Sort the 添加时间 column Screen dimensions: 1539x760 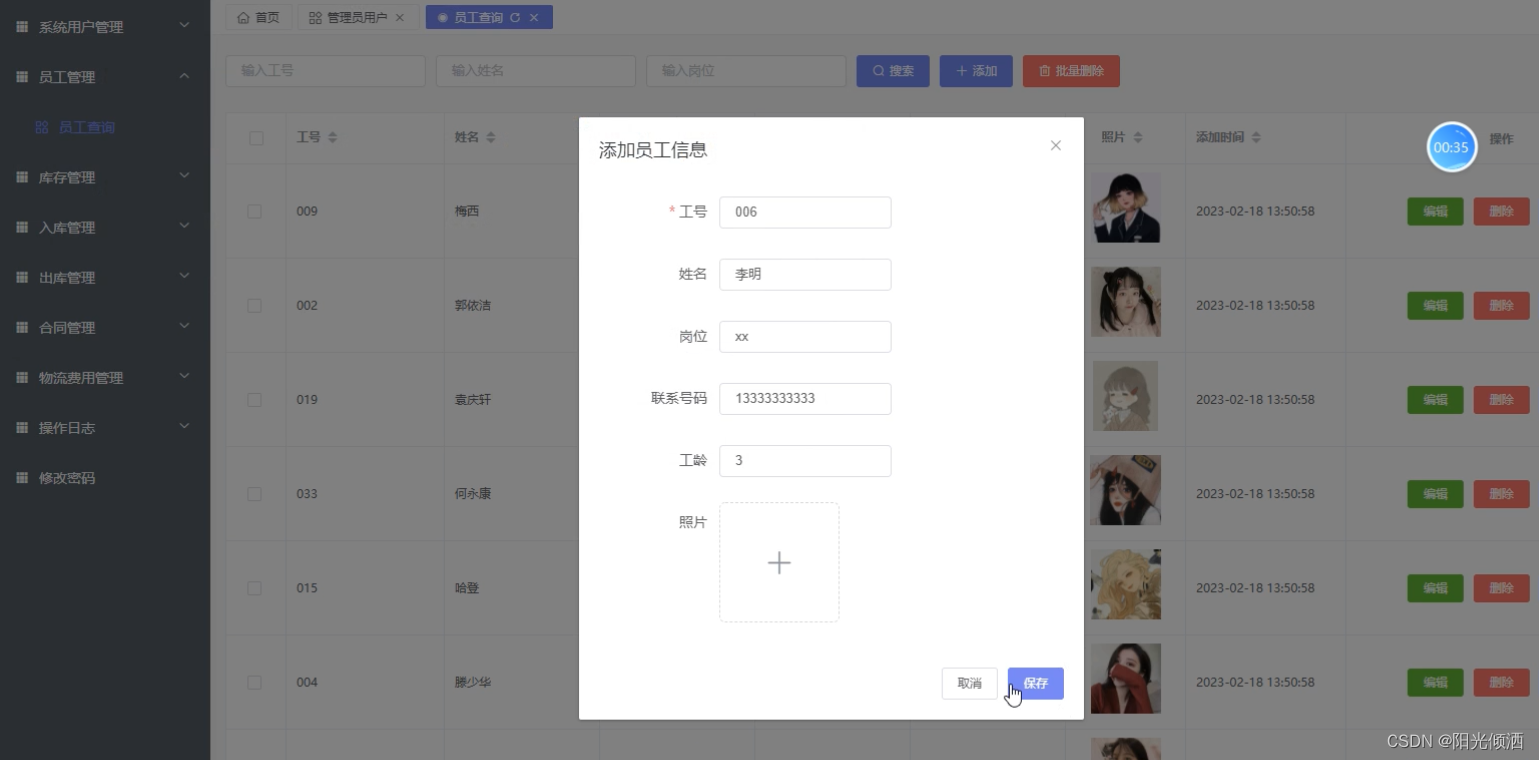click(1256, 137)
